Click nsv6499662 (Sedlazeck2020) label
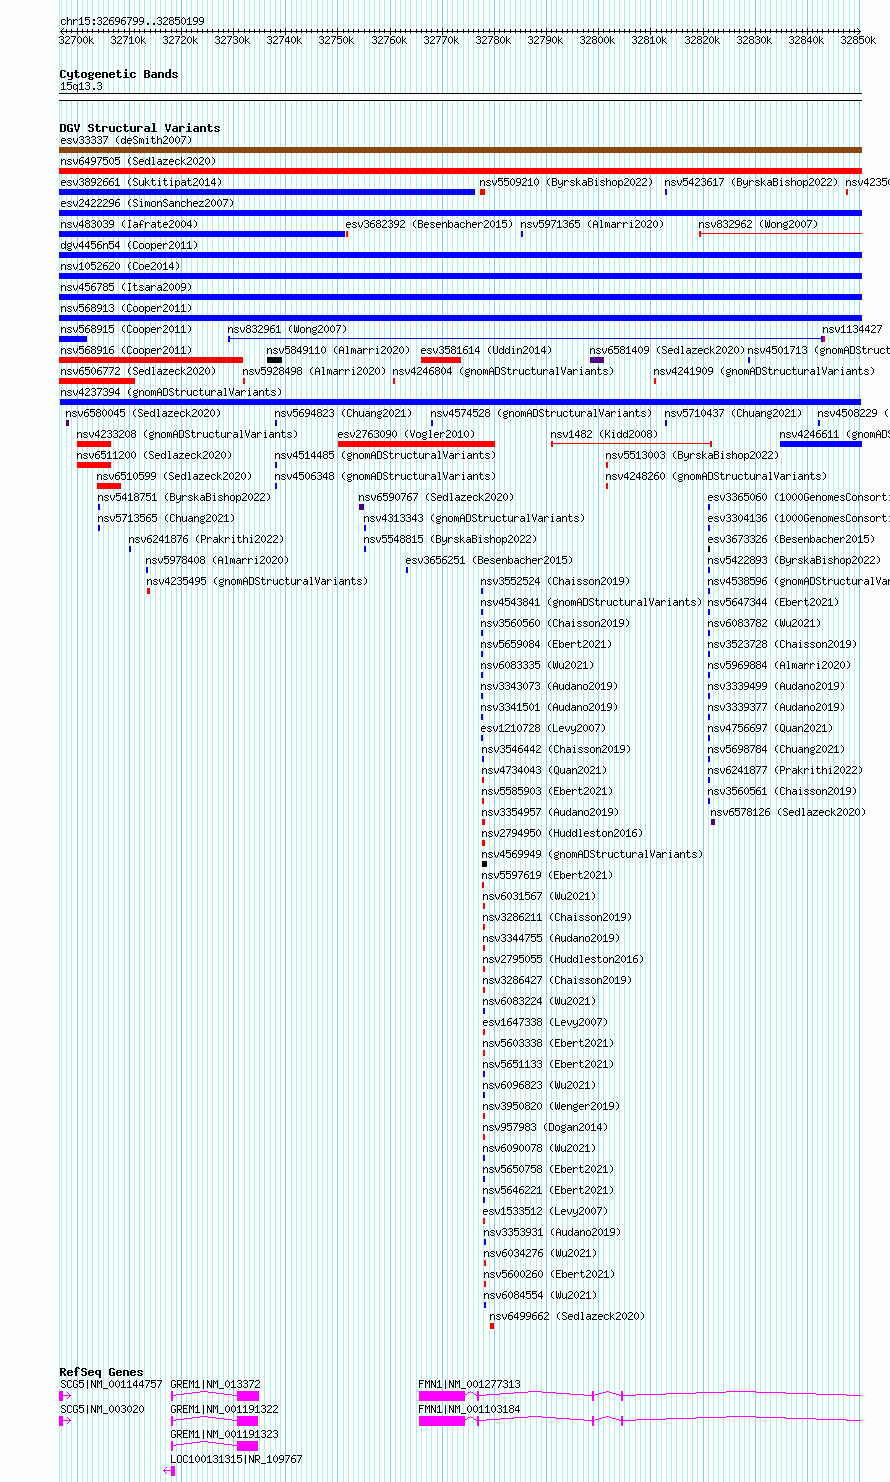 (567, 1316)
